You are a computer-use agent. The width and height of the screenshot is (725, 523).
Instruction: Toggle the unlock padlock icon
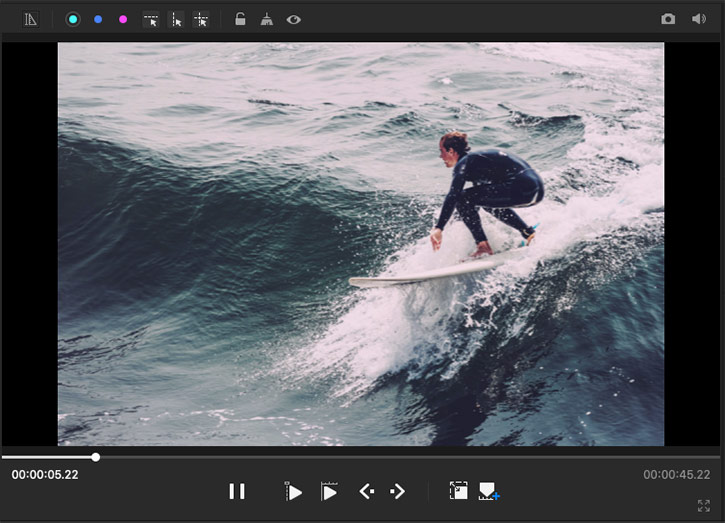pyautogui.click(x=240, y=19)
